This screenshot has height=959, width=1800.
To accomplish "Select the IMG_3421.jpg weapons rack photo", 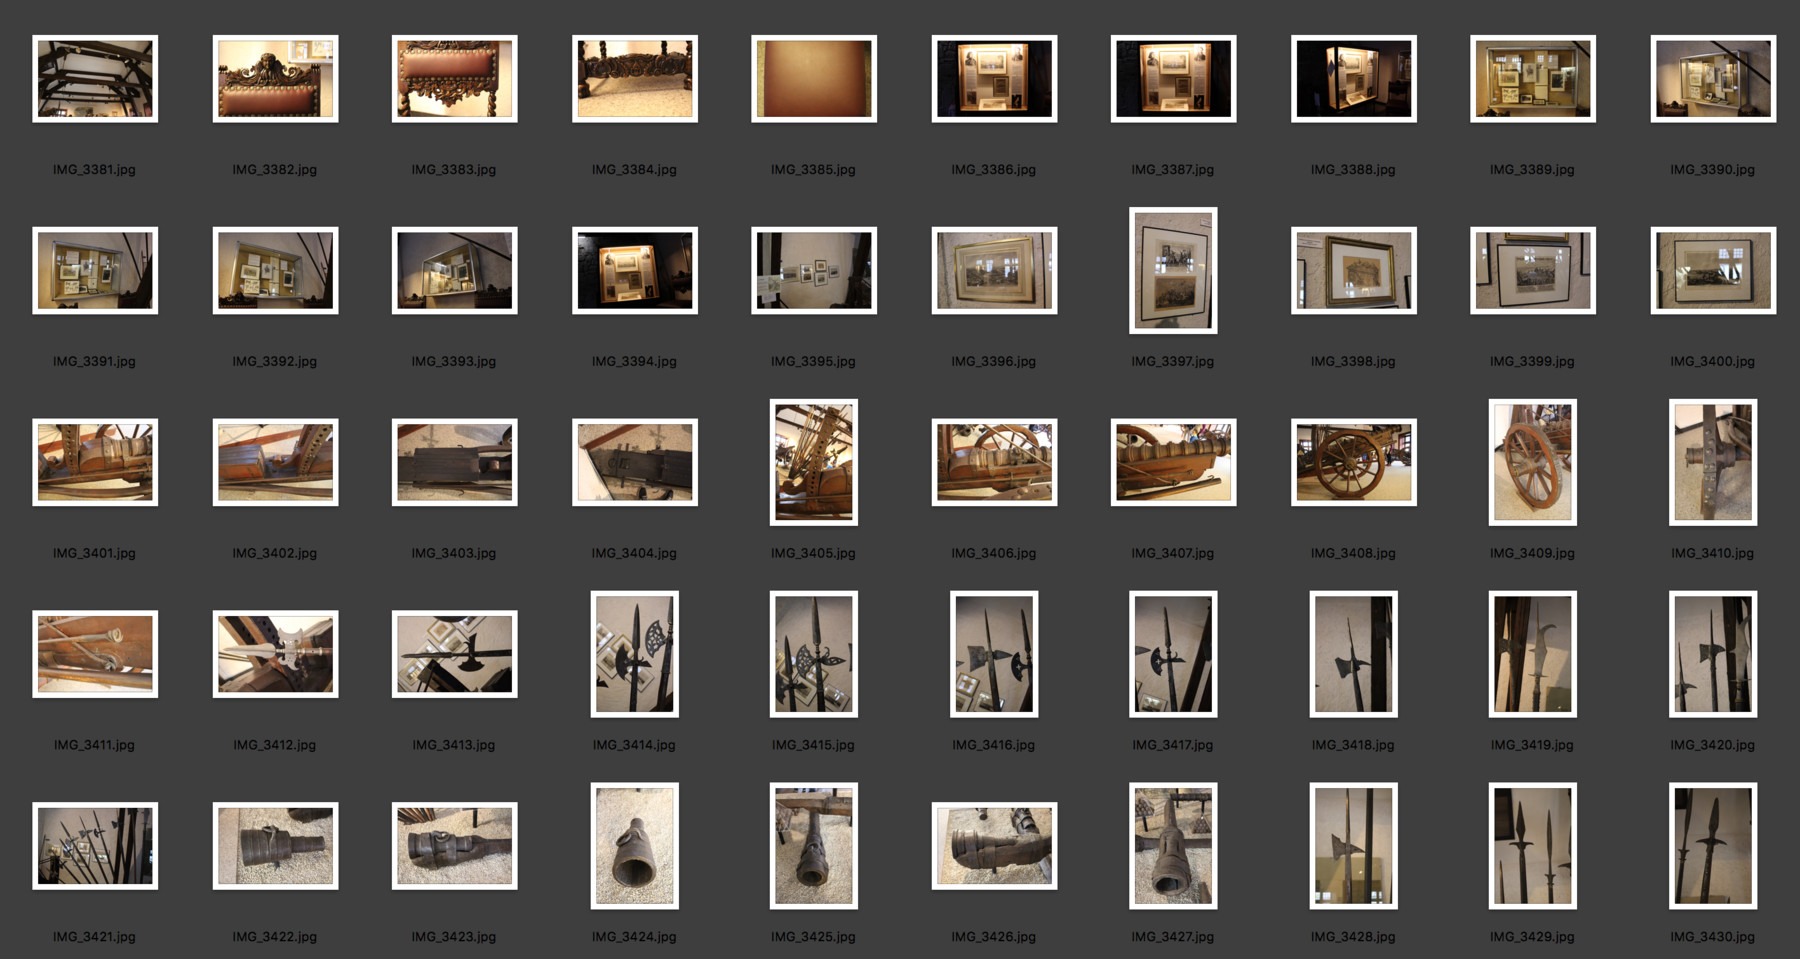I will [x=95, y=845].
